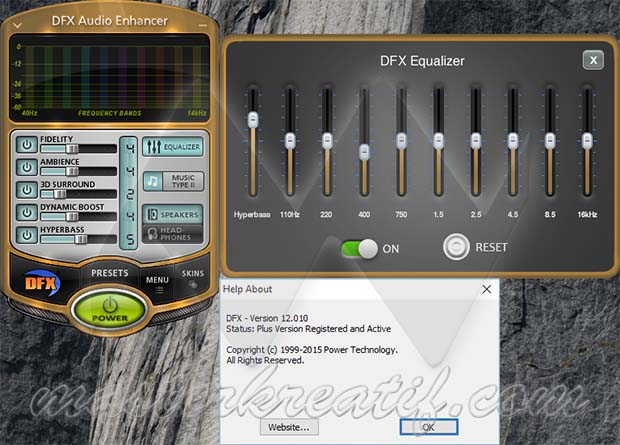This screenshot has height=445, width=620.
Task: Click the DFX logo
Action: (42, 283)
